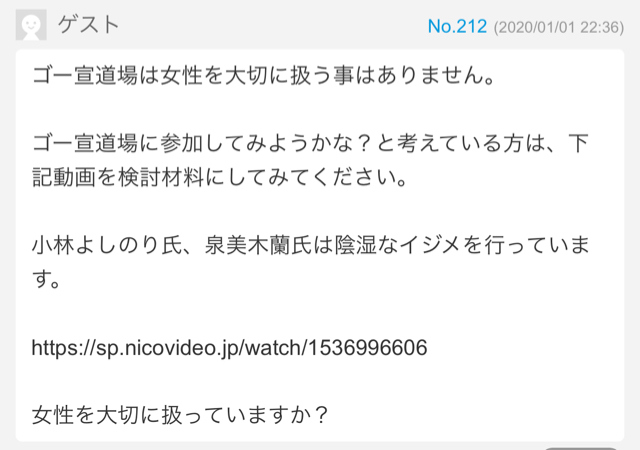Click the line starting ゴー宣道場に参加してみようかな
640x450 pixels.
[x=311, y=143]
